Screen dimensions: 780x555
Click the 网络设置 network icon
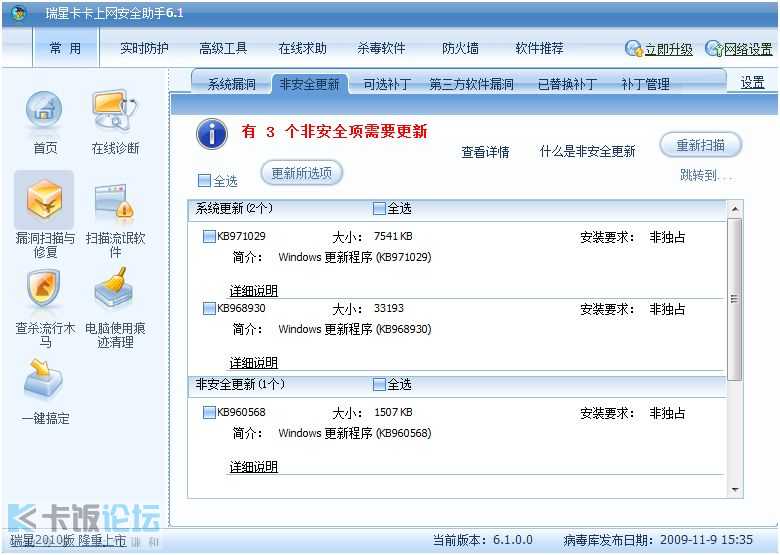714,48
